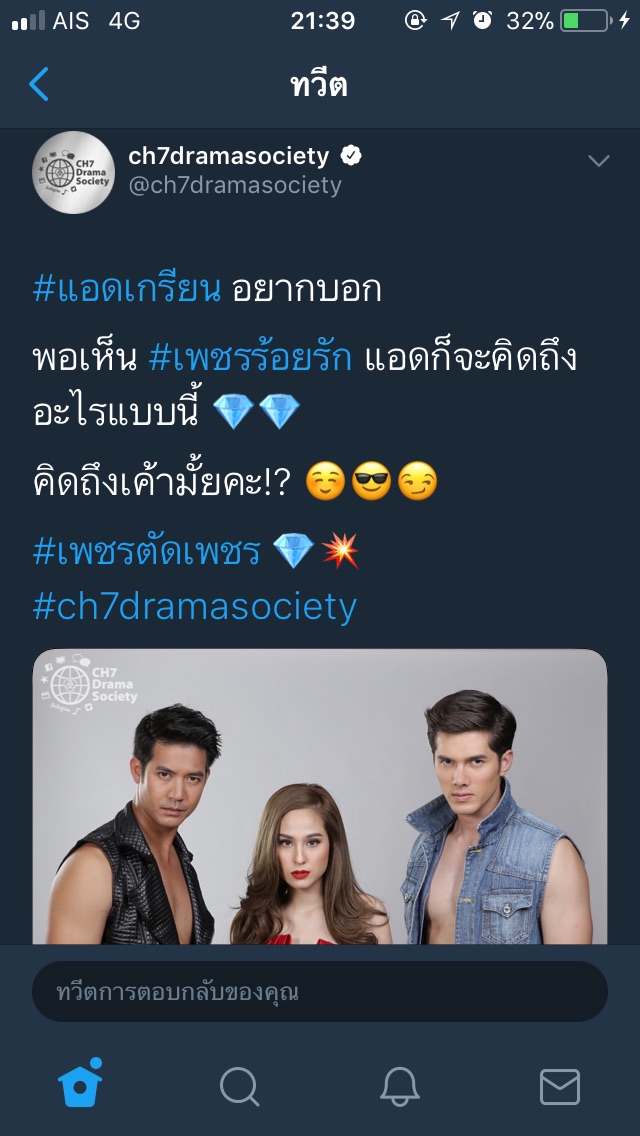
Task: Open hashtag #ch7dramasociety
Action: pyautogui.click(x=195, y=606)
